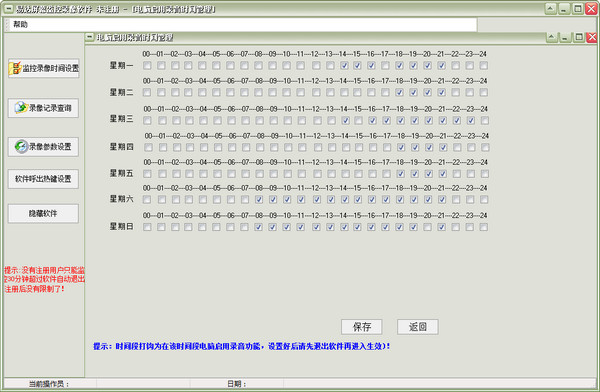Click inner window up-arrow button
Image resolution: width=600 pixels, height=392 pixels.
pyautogui.click(x=551, y=37)
